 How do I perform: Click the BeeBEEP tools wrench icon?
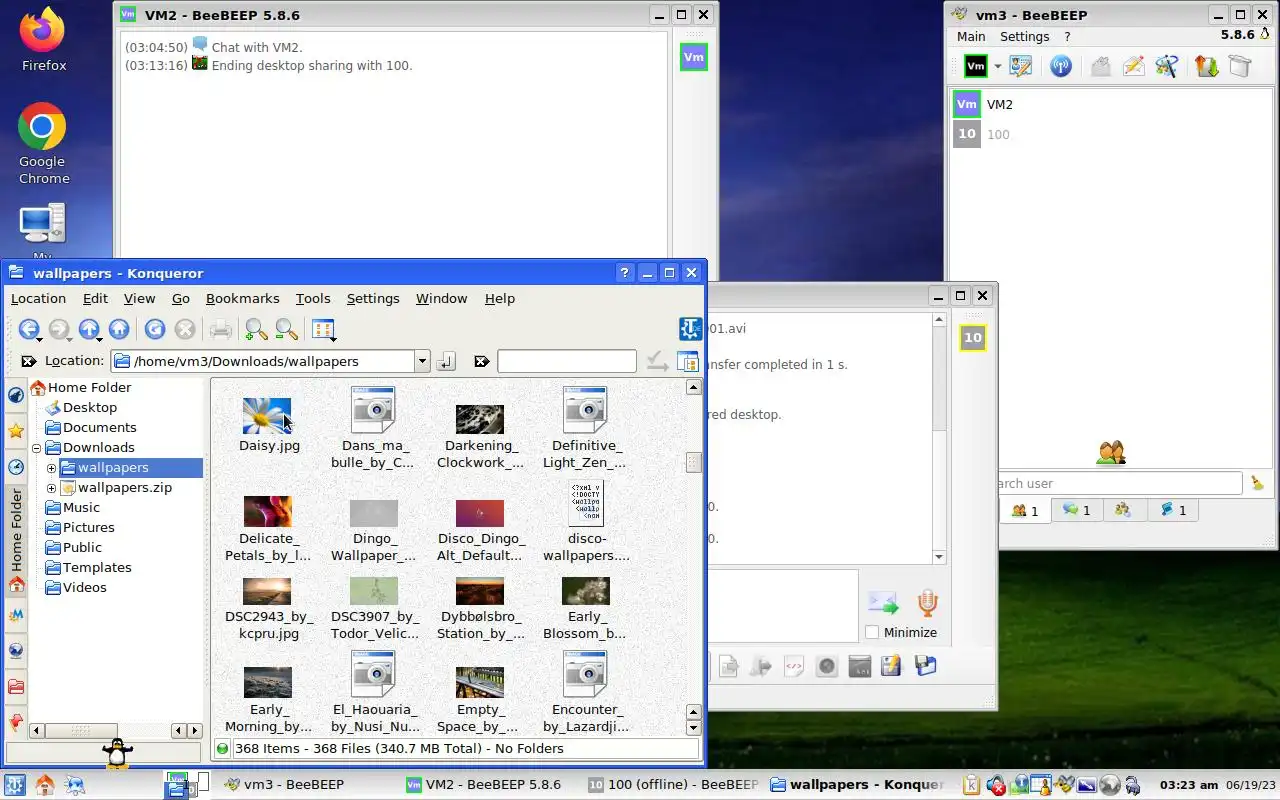(1166, 66)
